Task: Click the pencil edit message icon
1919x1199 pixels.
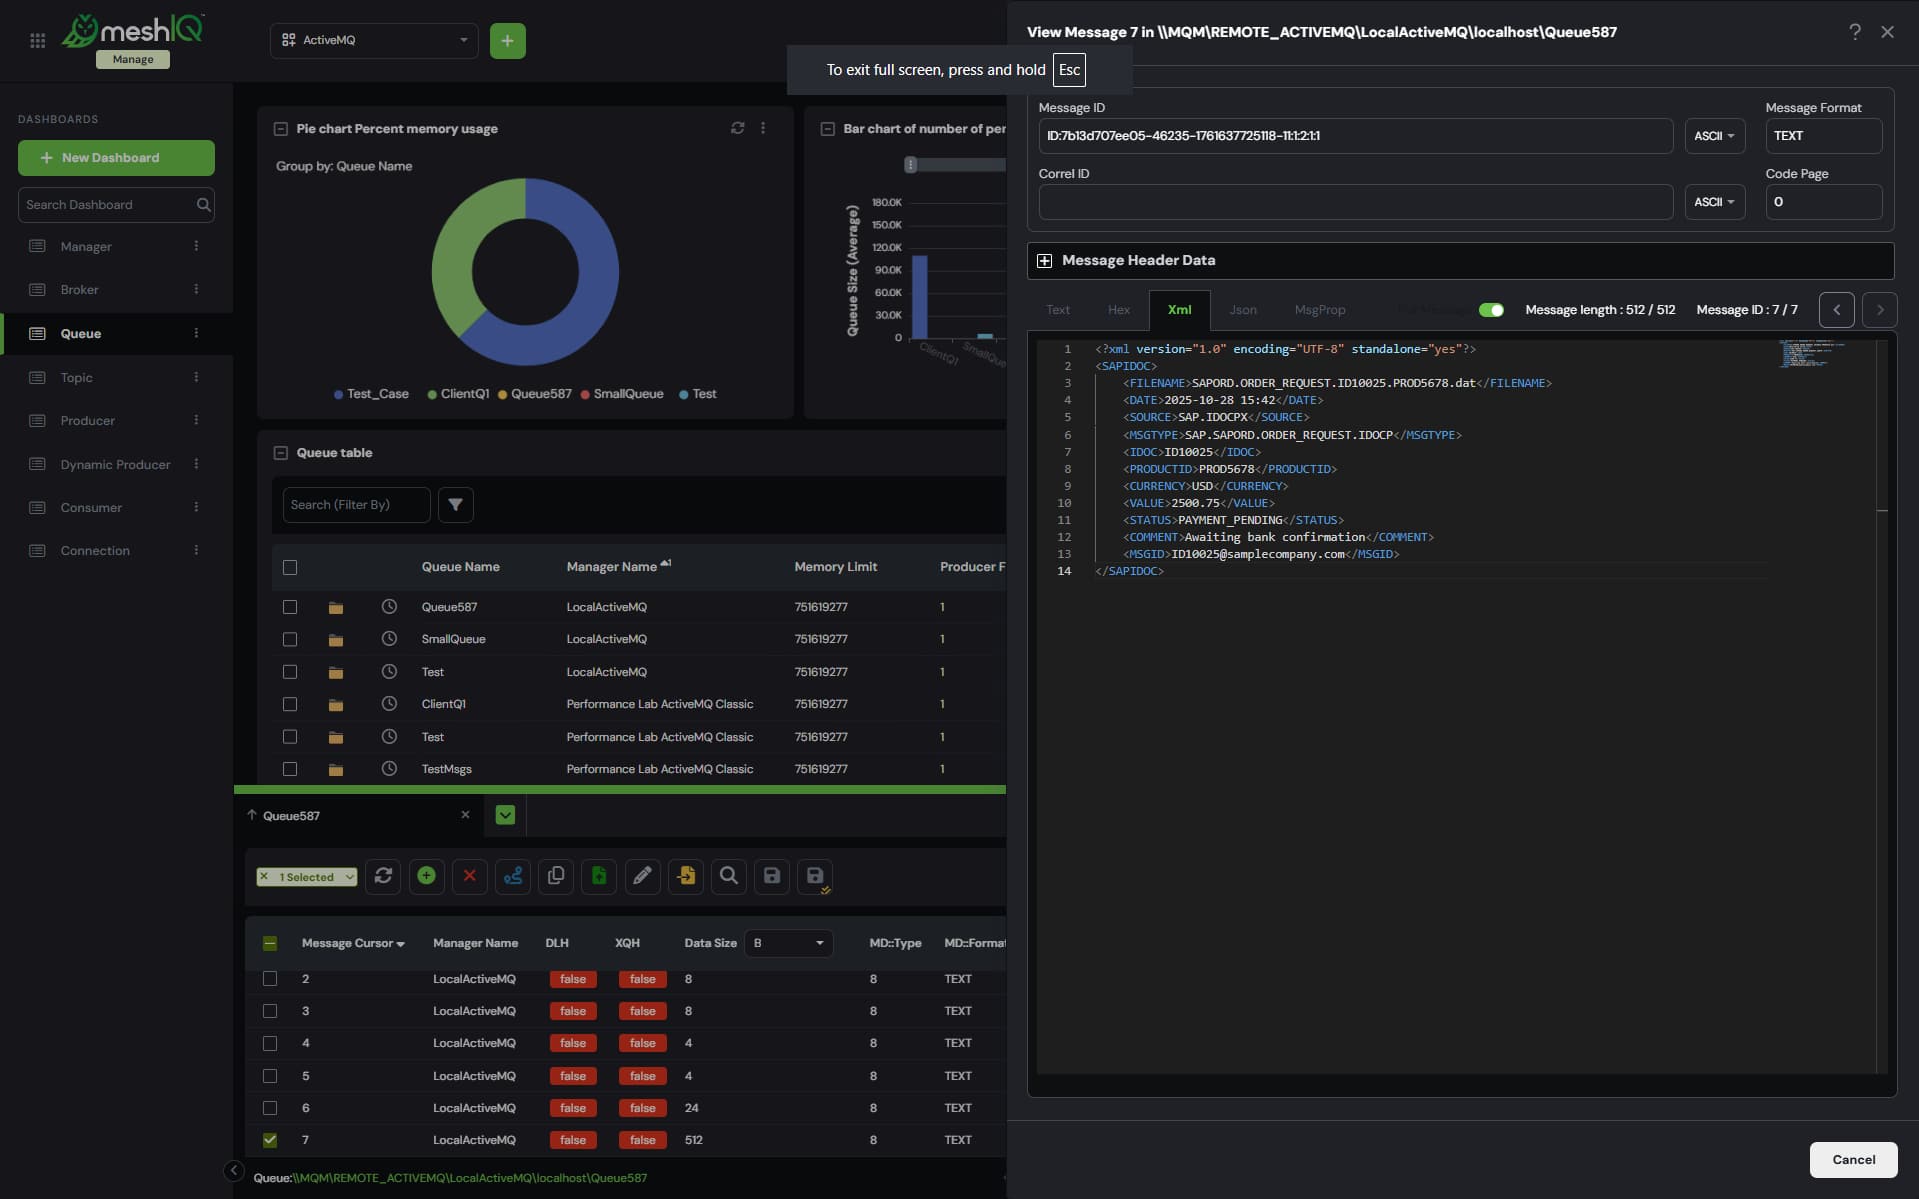Action: pyautogui.click(x=642, y=876)
